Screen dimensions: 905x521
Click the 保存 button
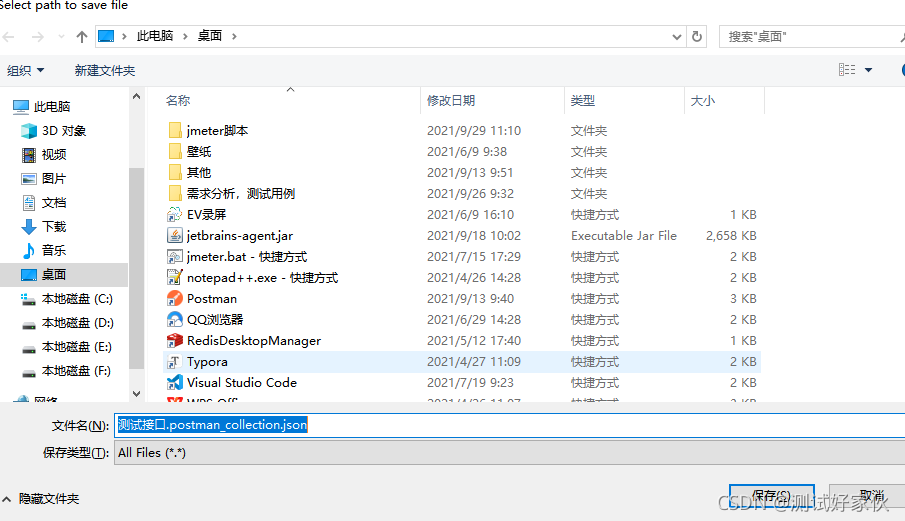point(772,496)
